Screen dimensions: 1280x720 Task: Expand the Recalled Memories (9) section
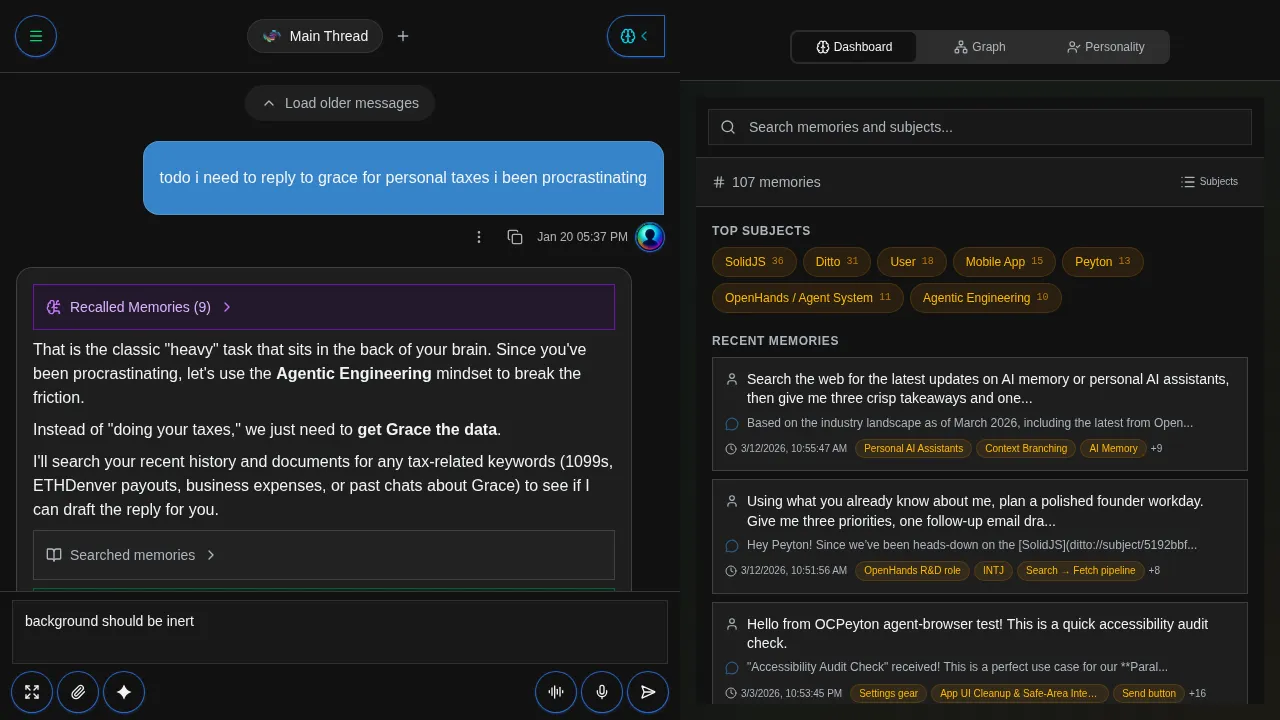click(227, 307)
